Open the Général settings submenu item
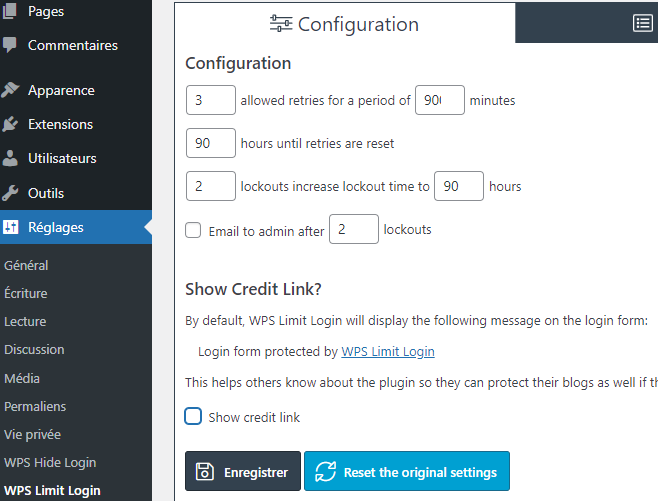Image resolution: width=658 pixels, height=501 pixels. click(26, 265)
